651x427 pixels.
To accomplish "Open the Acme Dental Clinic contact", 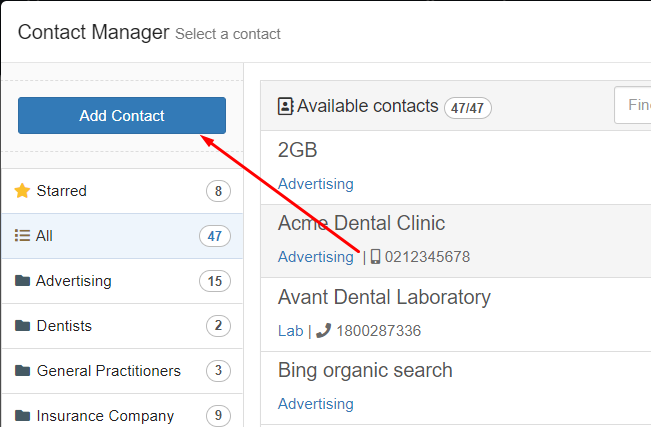I will pyautogui.click(x=456, y=241).
